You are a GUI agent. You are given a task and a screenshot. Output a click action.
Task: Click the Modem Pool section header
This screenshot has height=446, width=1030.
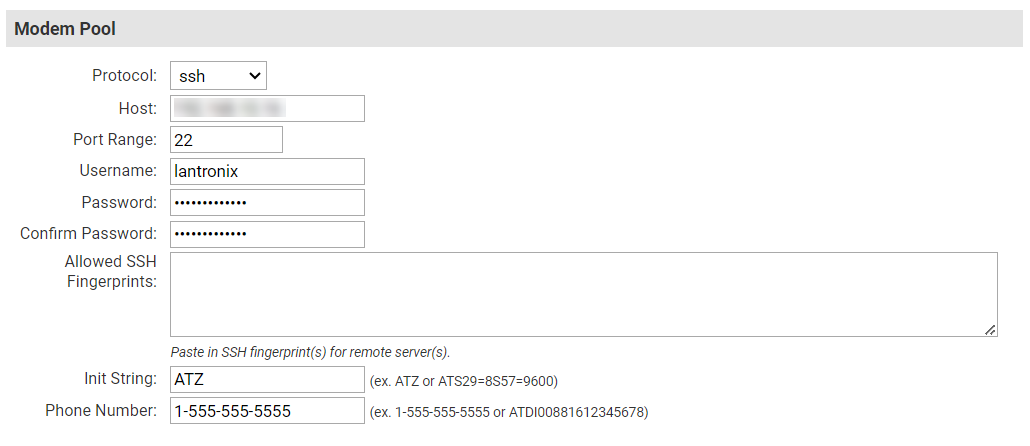(x=65, y=29)
